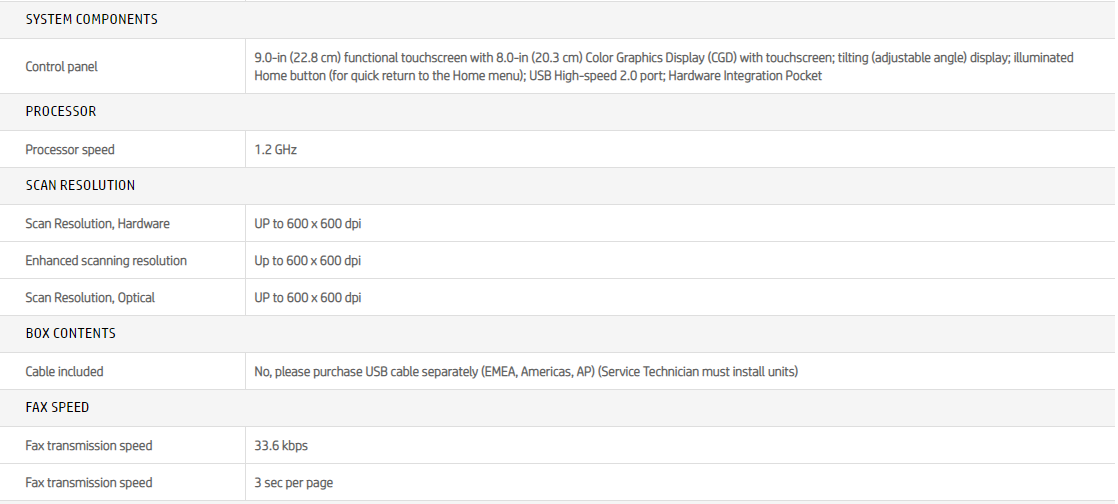Select the USB cable purchase notice text
1118x504 pixels.
pyautogui.click(x=526, y=371)
